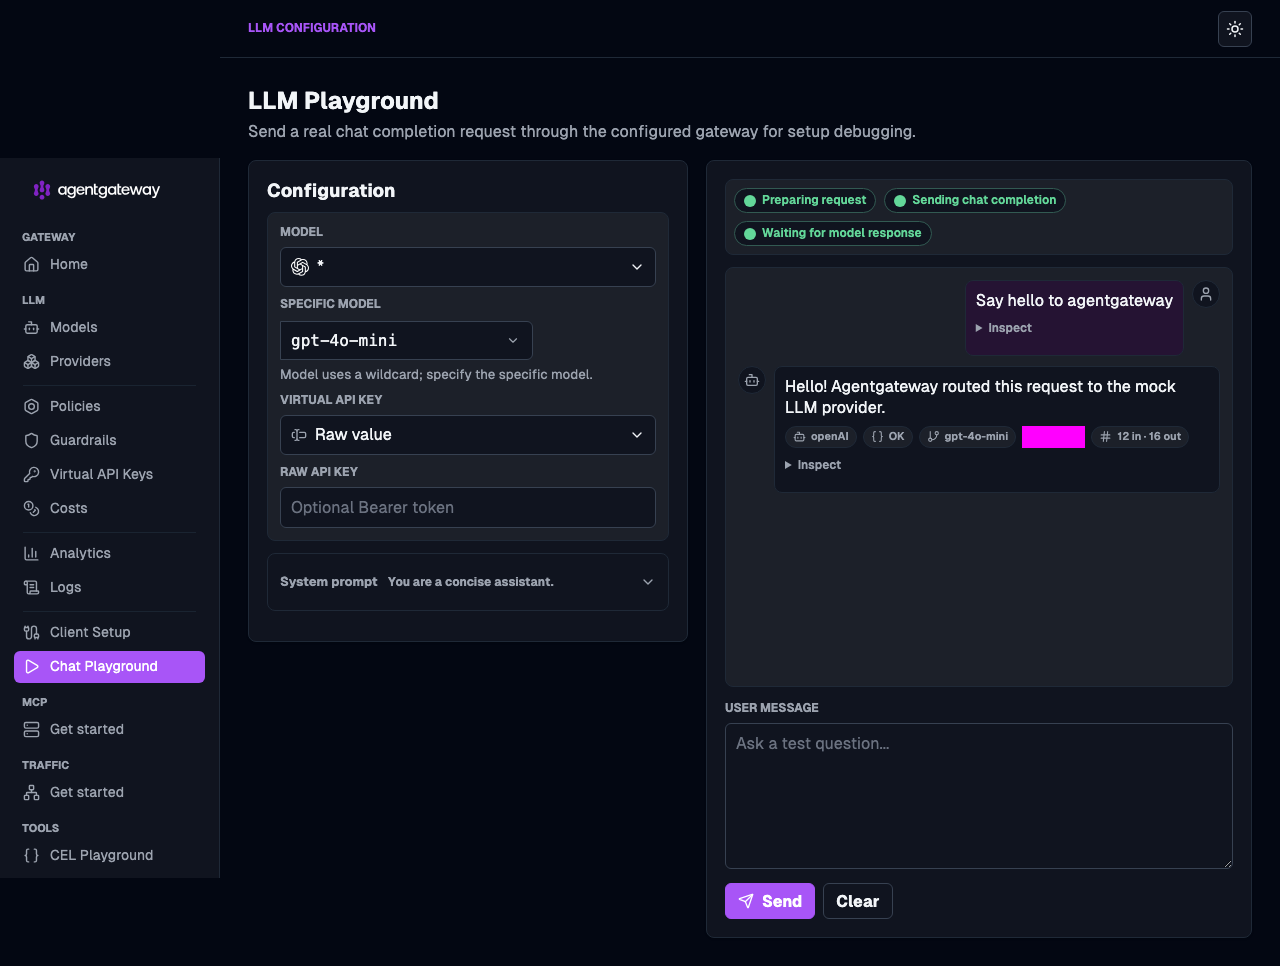Click the MCP Get started server icon
The width and height of the screenshot is (1280, 966).
coord(31,729)
